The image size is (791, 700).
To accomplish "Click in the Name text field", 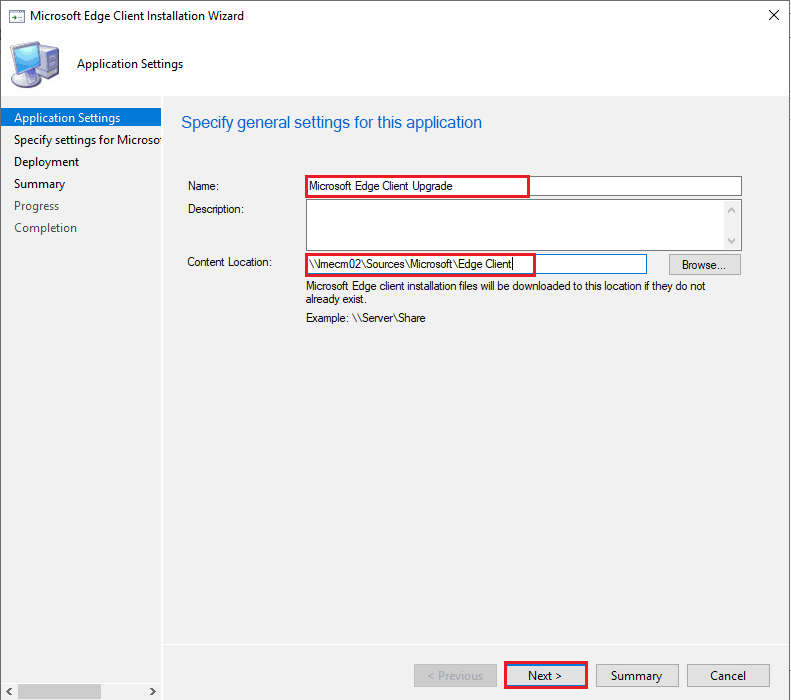I will point(523,186).
